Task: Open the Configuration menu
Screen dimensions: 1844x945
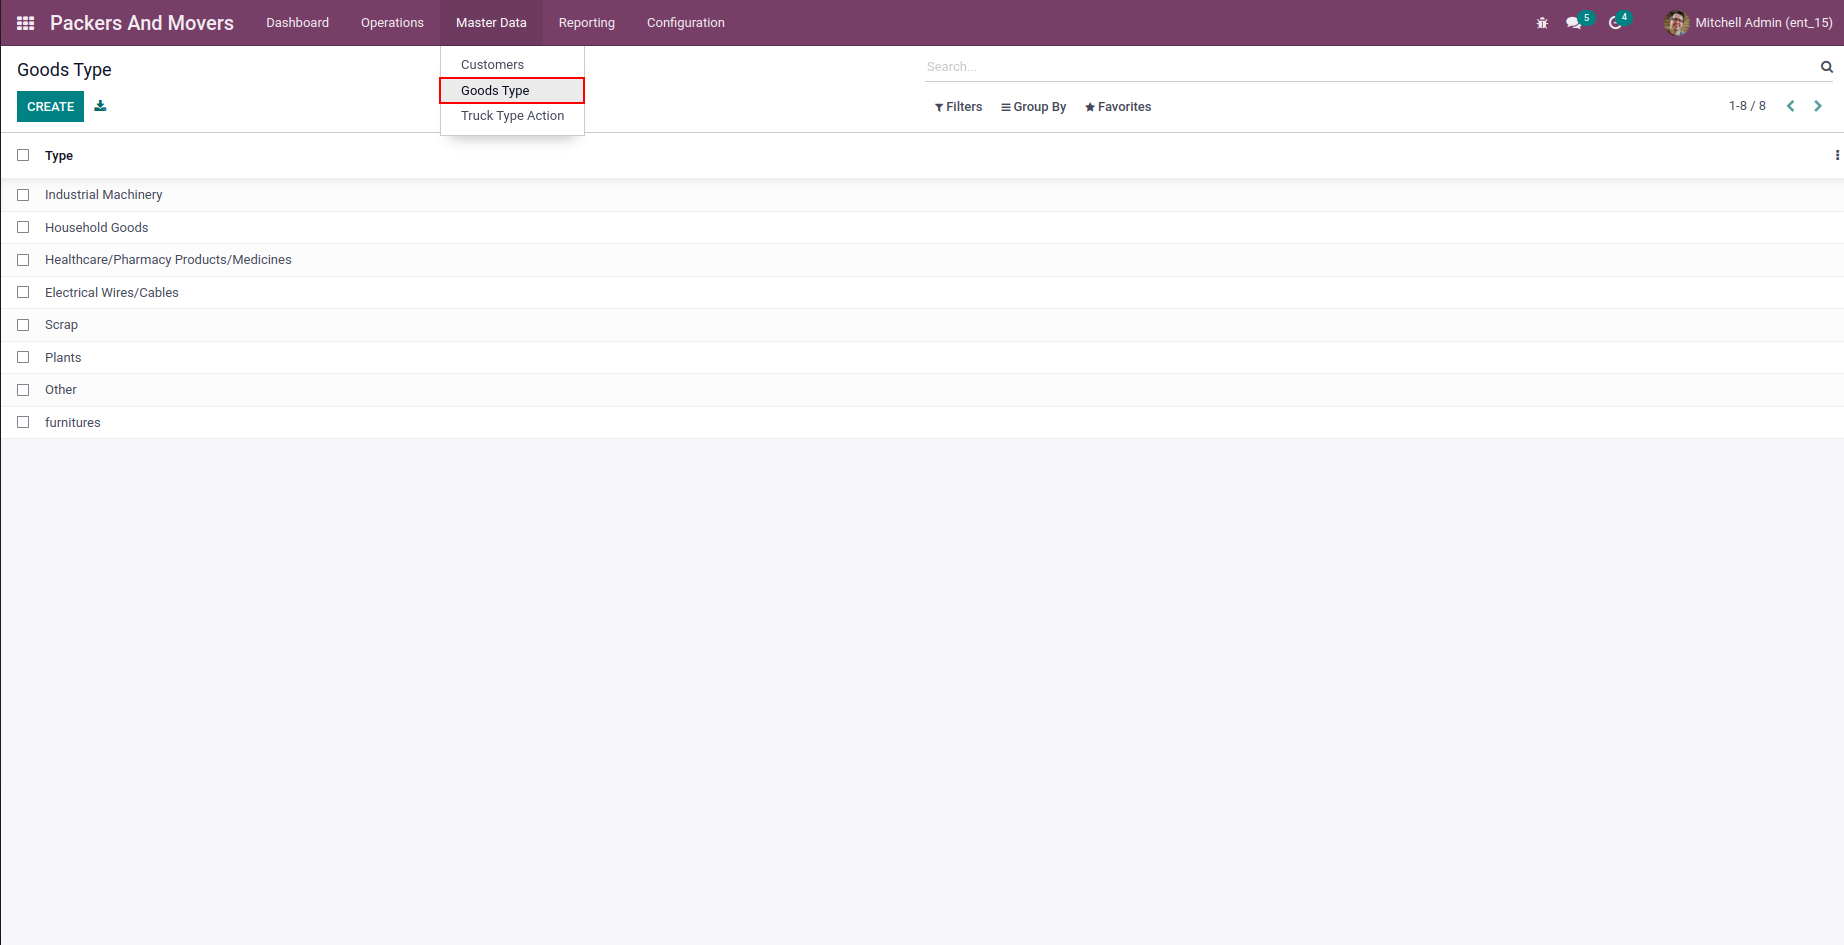Action: [x=686, y=23]
